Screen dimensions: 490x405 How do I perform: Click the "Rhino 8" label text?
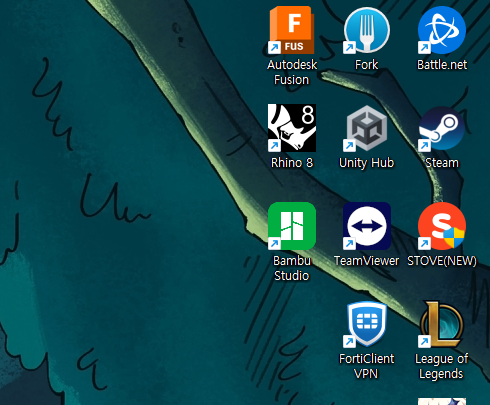pyautogui.click(x=292, y=163)
